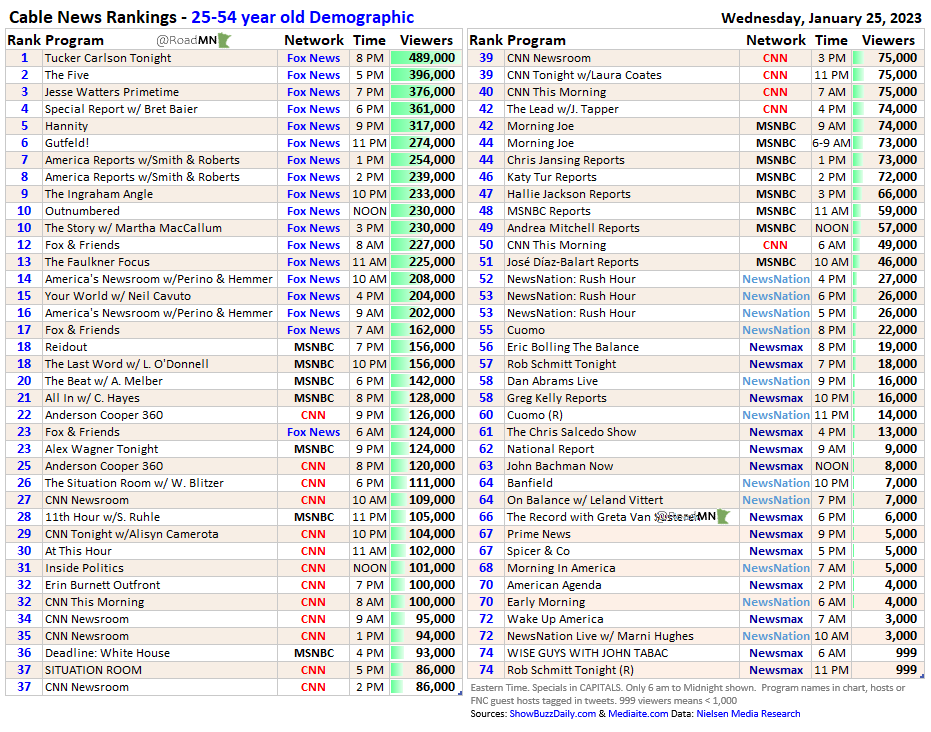Select 'Wake Up America' cell
This screenshot has width=931, height=732.
click(622, 619)
